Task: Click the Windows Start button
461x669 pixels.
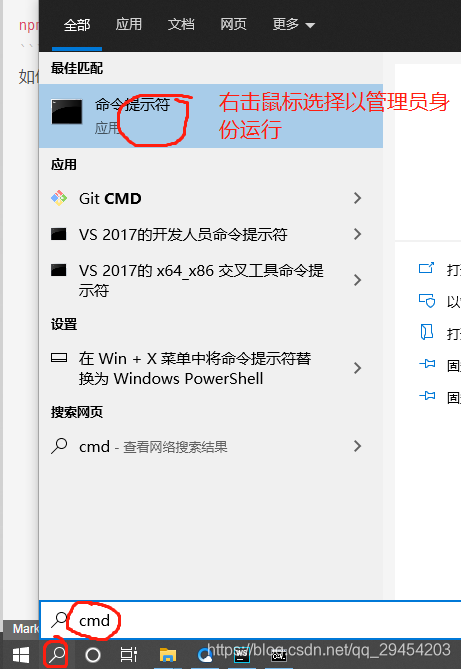Action: (x=20, y=655)
